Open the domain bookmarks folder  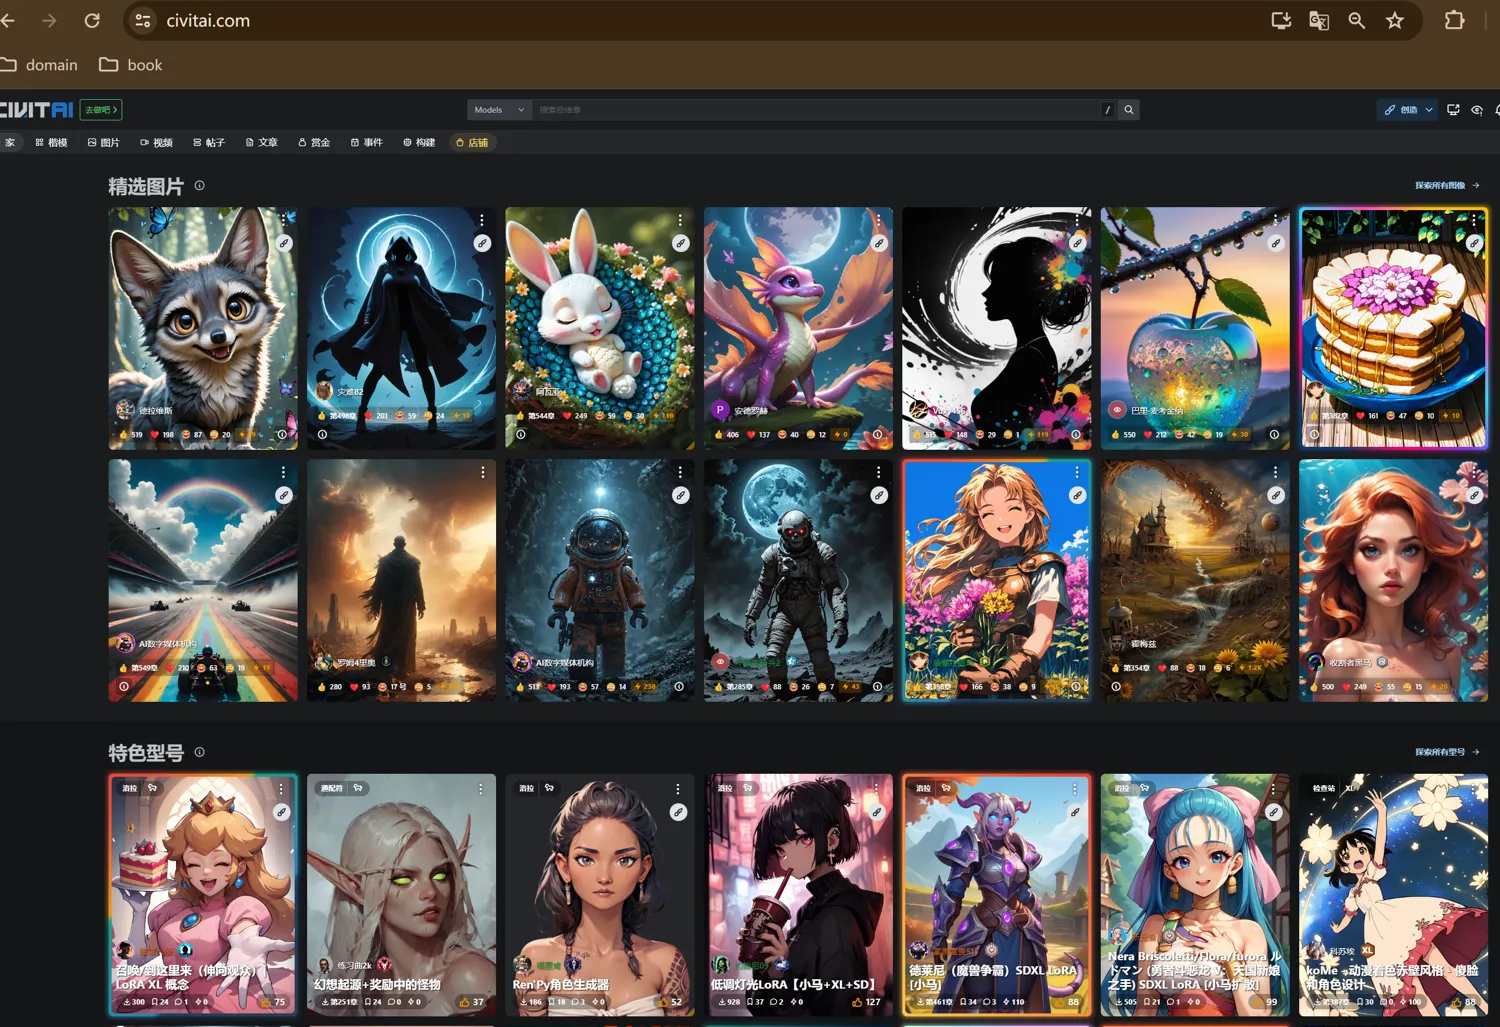click(x=40, y=65)
